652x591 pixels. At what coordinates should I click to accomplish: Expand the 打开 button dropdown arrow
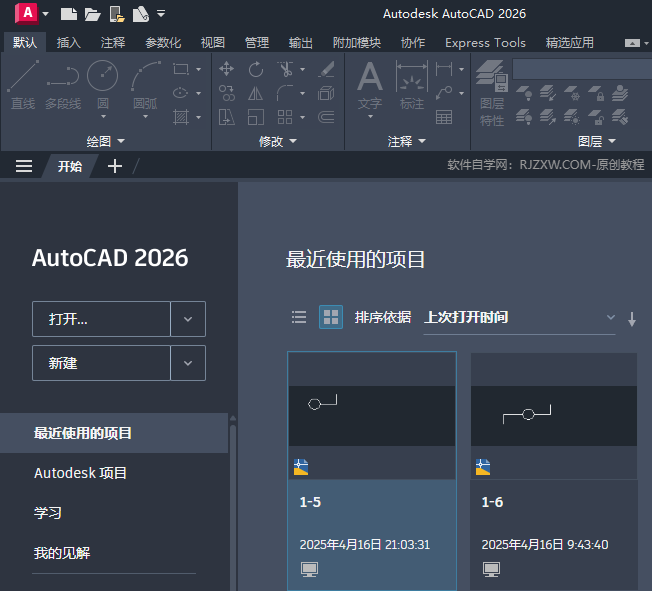tap(188, 319)
